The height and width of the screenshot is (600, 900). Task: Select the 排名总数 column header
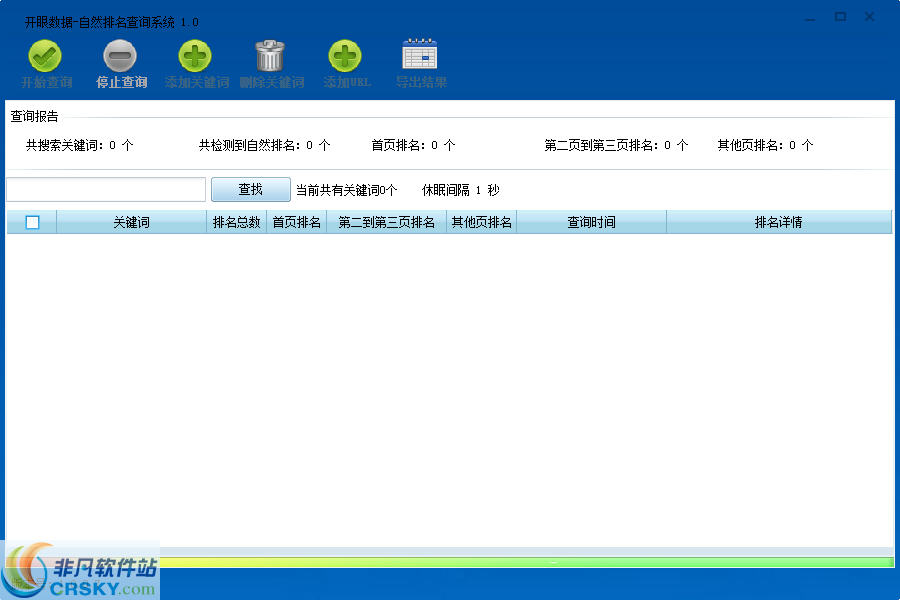click(236, 221)
